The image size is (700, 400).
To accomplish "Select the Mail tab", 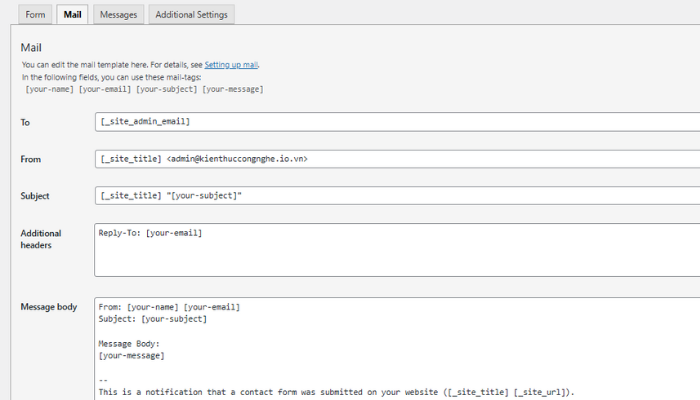I will click(x=72, y=15).
